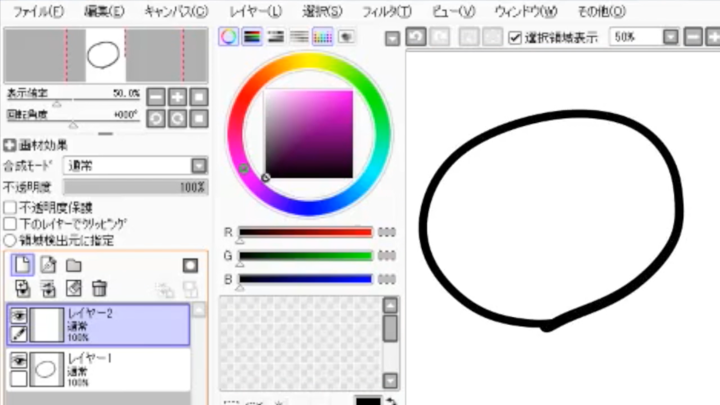The height and width of the screenshot is (405, 720).
Task: Open the その他 menu
Action: [602, 11]
